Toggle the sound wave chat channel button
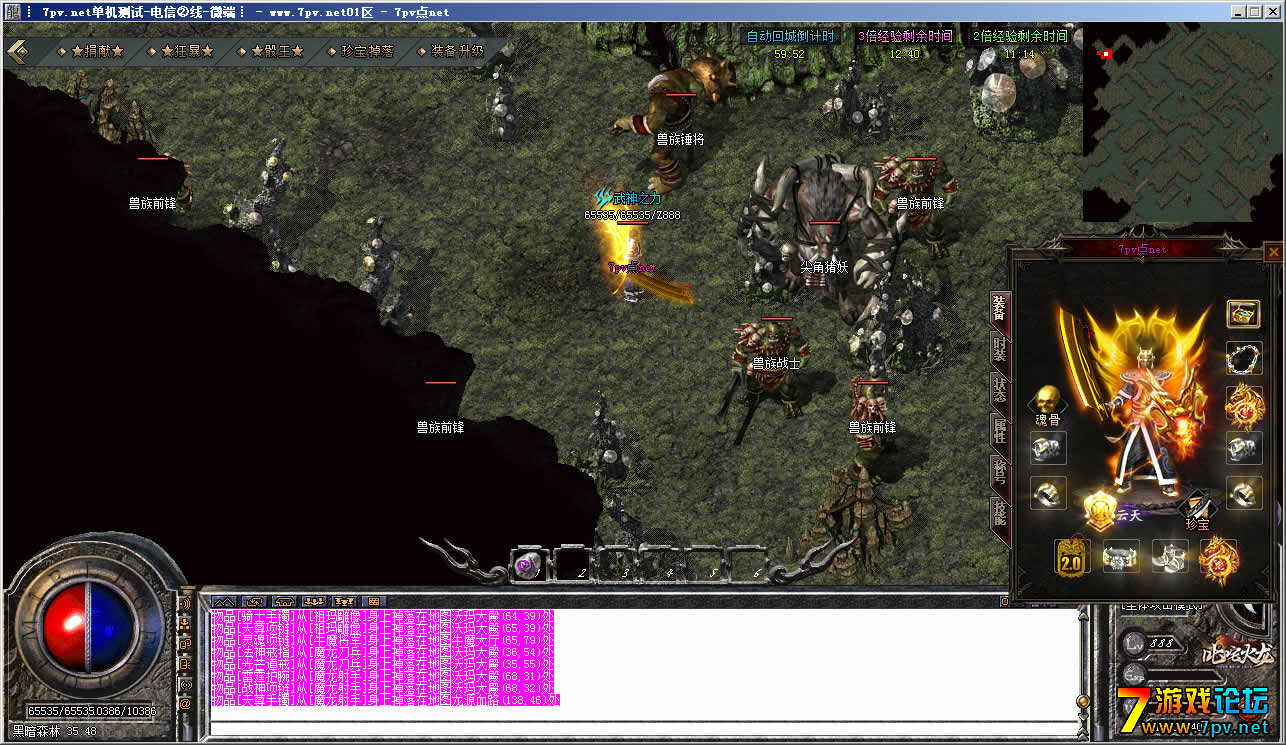Image resolution: width=1286 pixels, height=745 pixels. (x=185, y=604)
